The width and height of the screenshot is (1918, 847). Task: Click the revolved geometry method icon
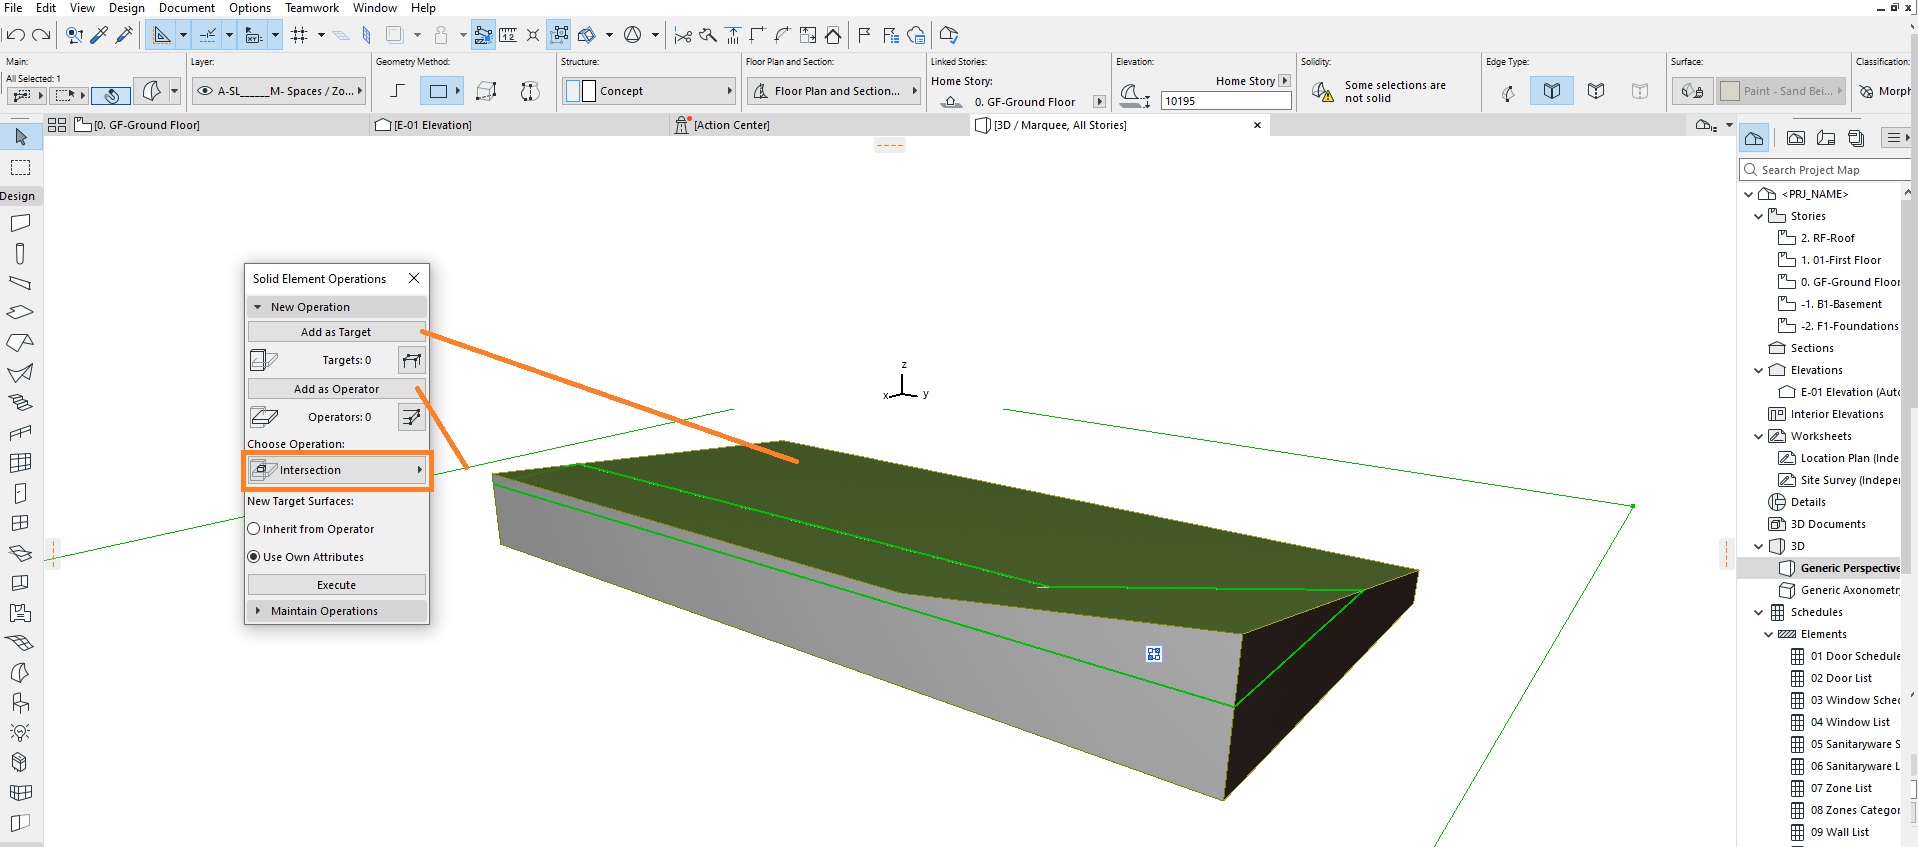[530, 91]
